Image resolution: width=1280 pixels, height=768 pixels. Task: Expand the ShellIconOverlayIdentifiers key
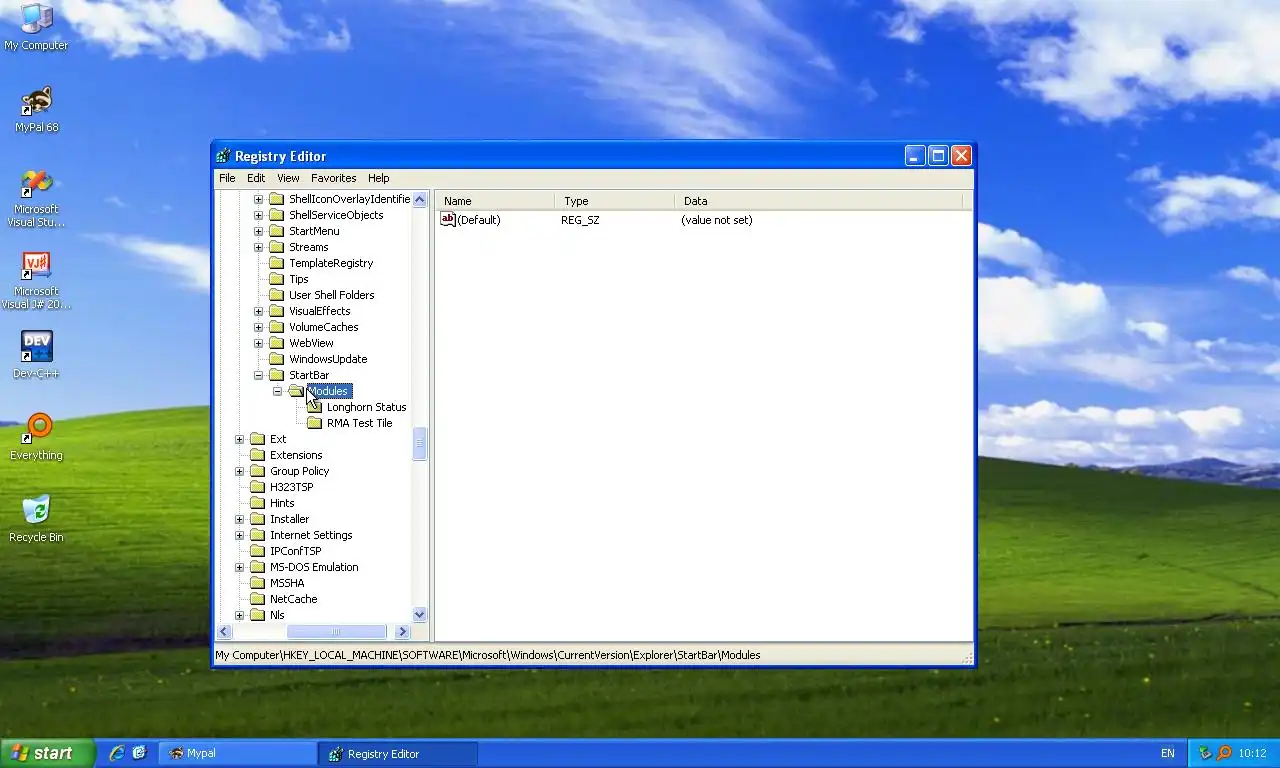(258, 199)
